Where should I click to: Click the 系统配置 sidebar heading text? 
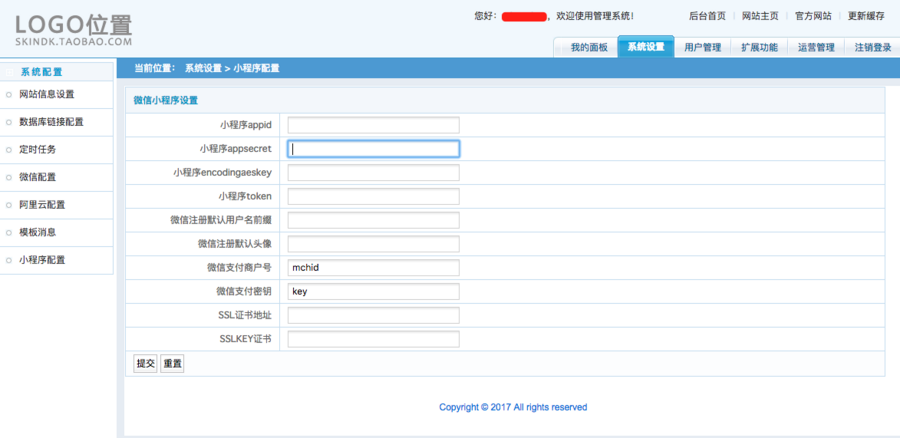[x=41, y=72]
